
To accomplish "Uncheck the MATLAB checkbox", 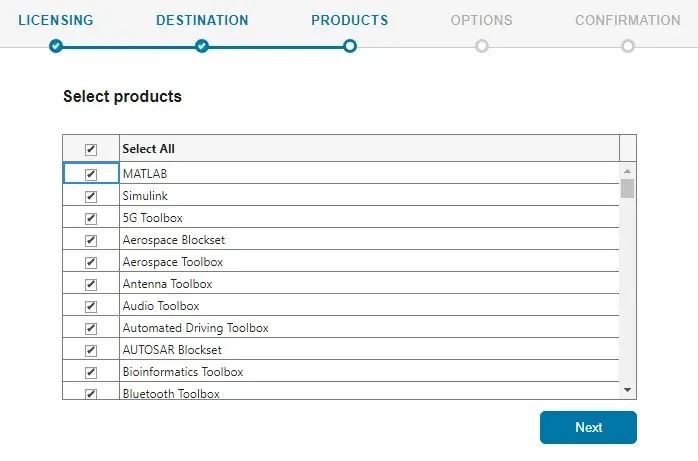I will pyautogui.click(x=91, y=174).
